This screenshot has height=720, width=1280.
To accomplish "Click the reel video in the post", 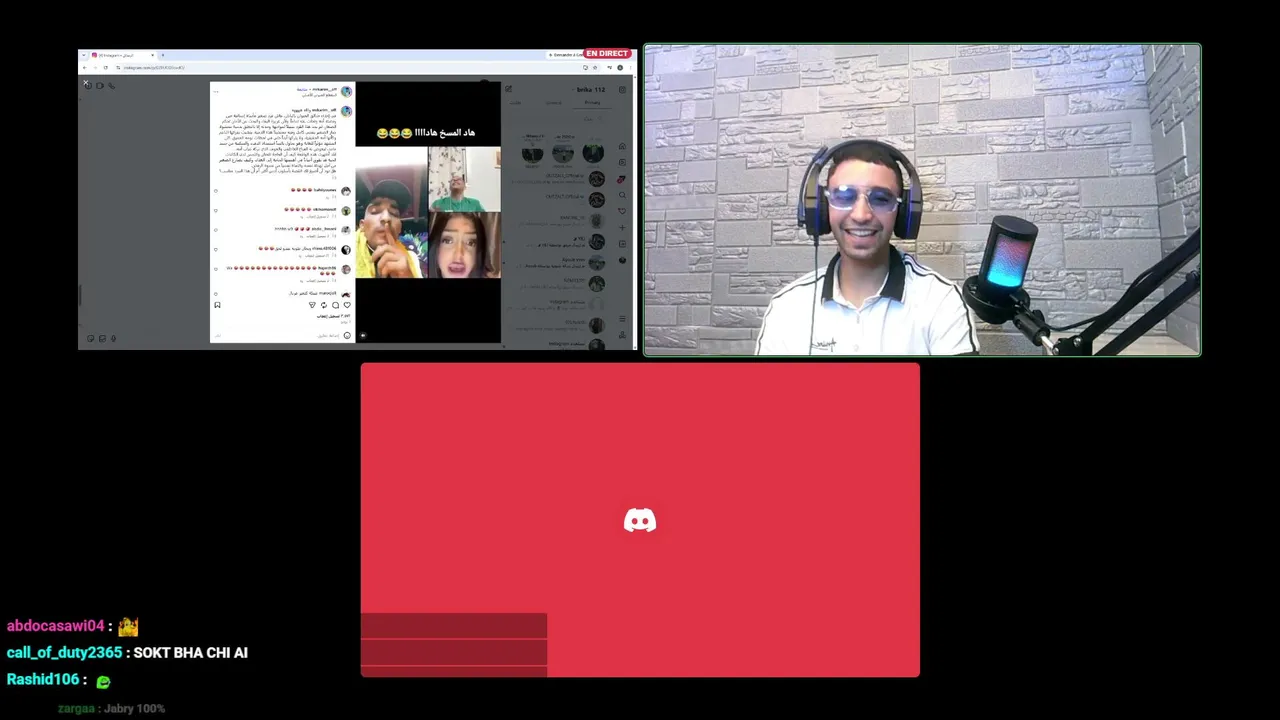I will [428, 212].
